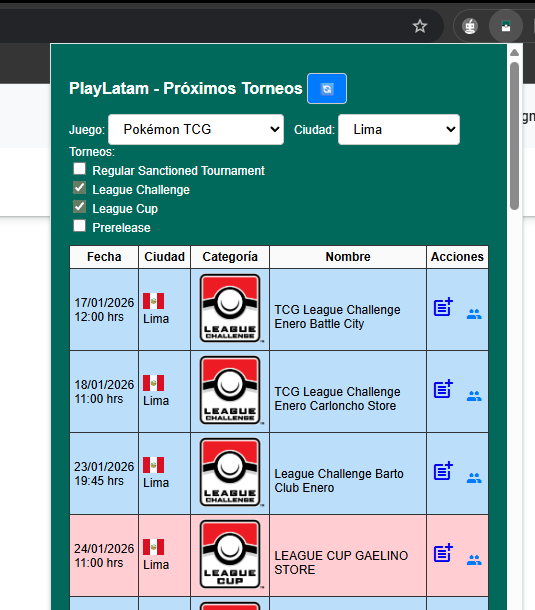The height and width of the screenshot is (610, 535).
Task: Click Peru flag in 24/01/2026 row
Action: (x=153, y=547)
